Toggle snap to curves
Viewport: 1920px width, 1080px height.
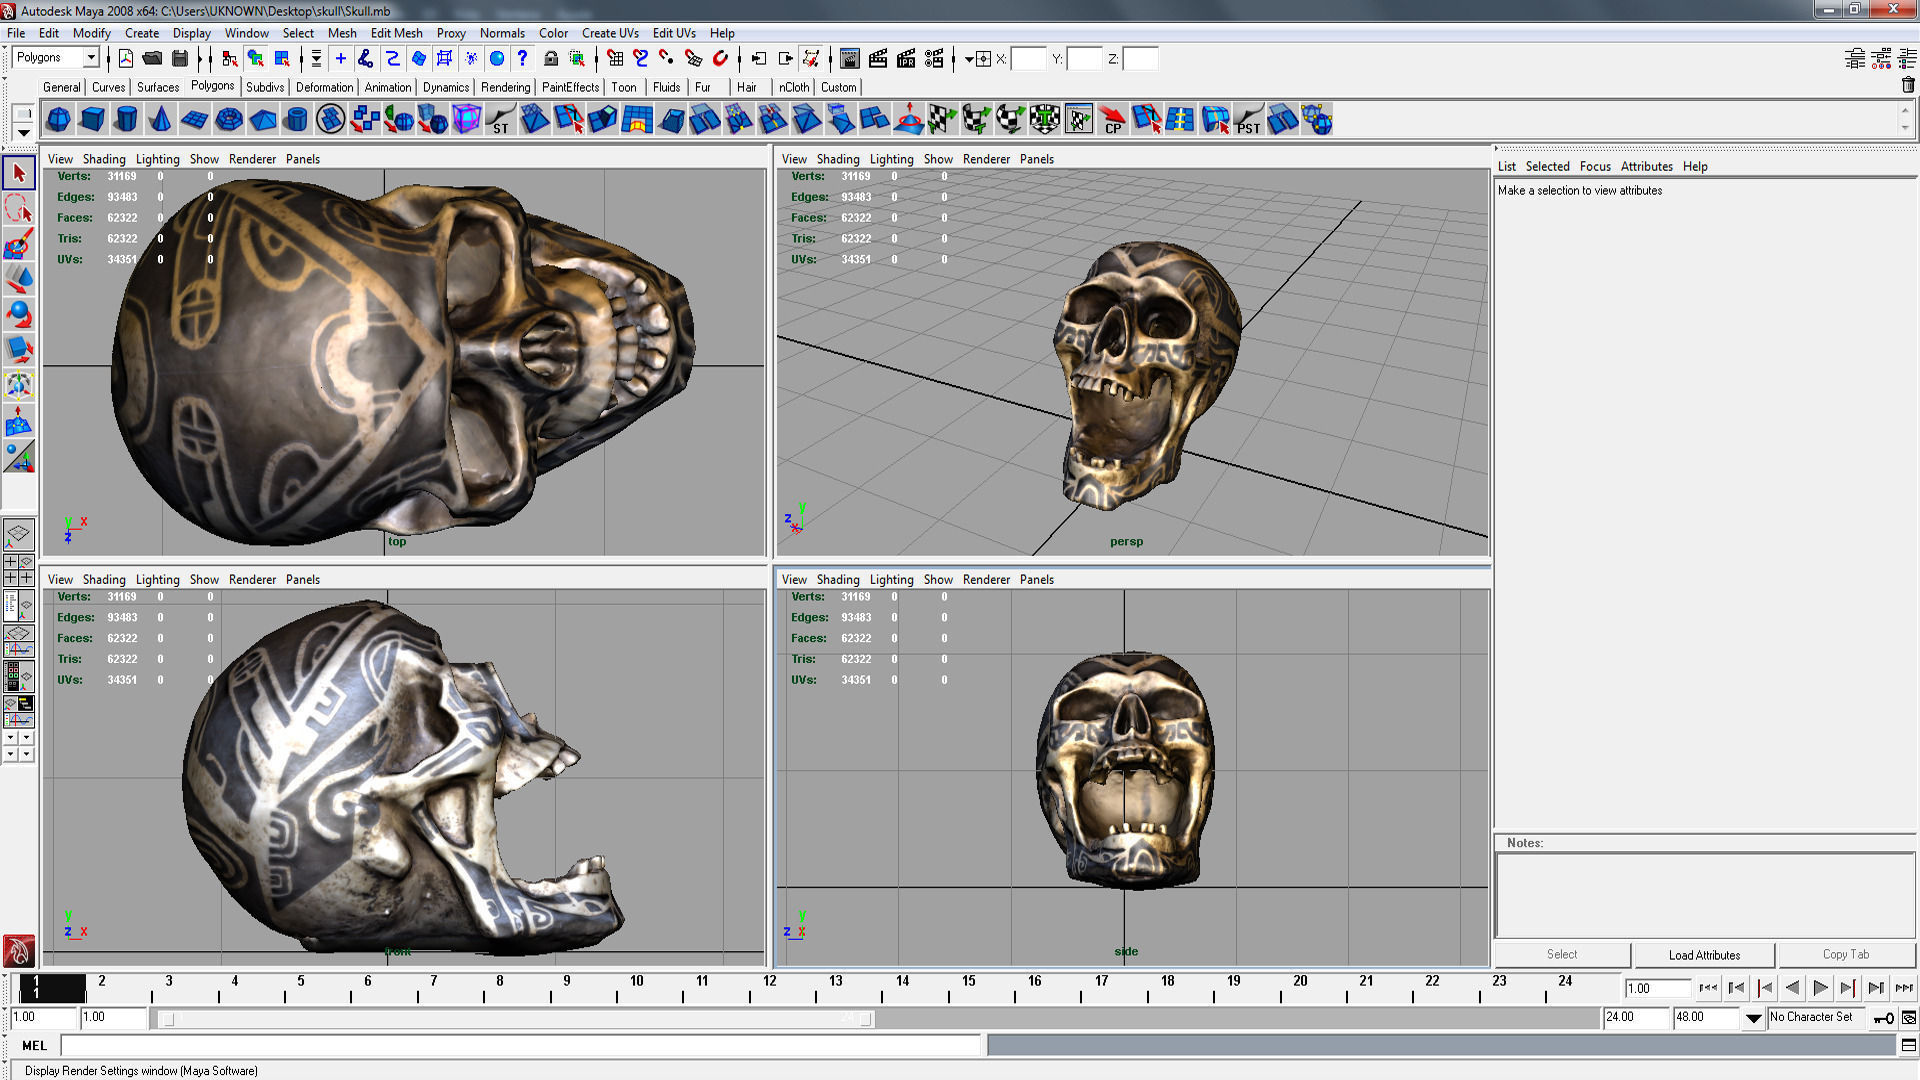pos(641,59)
